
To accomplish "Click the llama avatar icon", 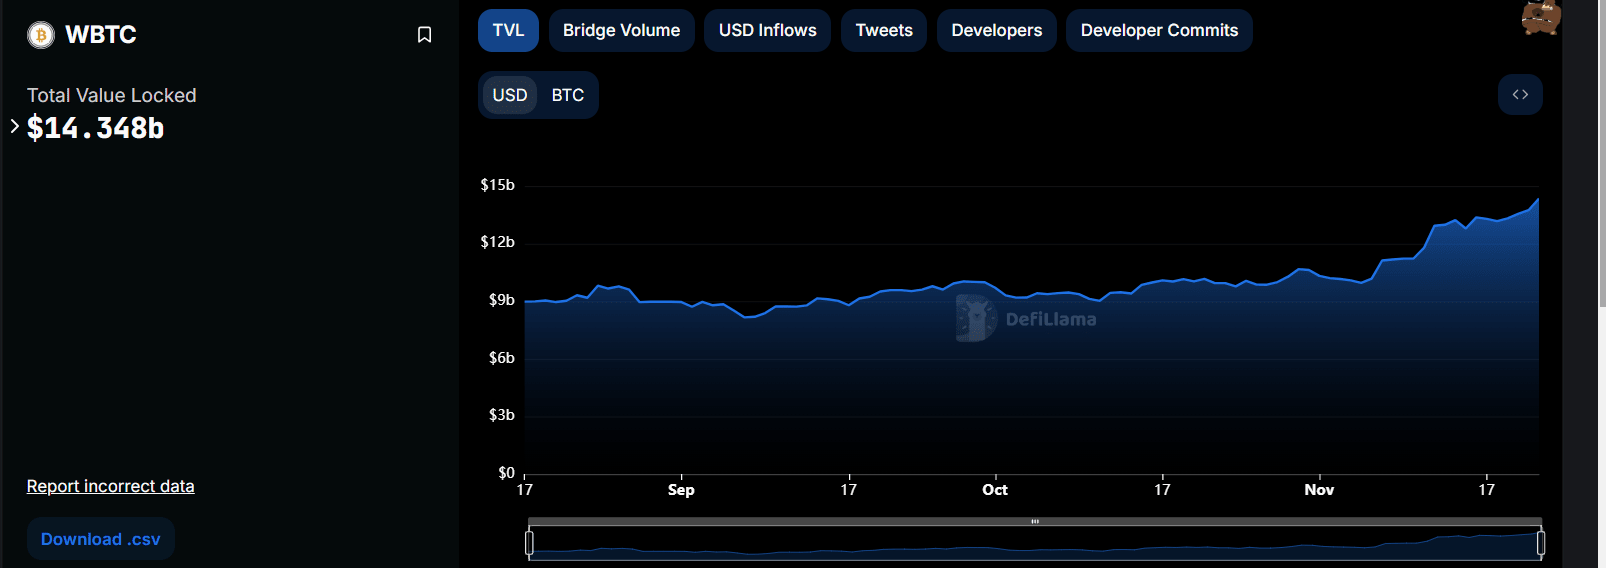I will click(x=1541, y=17).
